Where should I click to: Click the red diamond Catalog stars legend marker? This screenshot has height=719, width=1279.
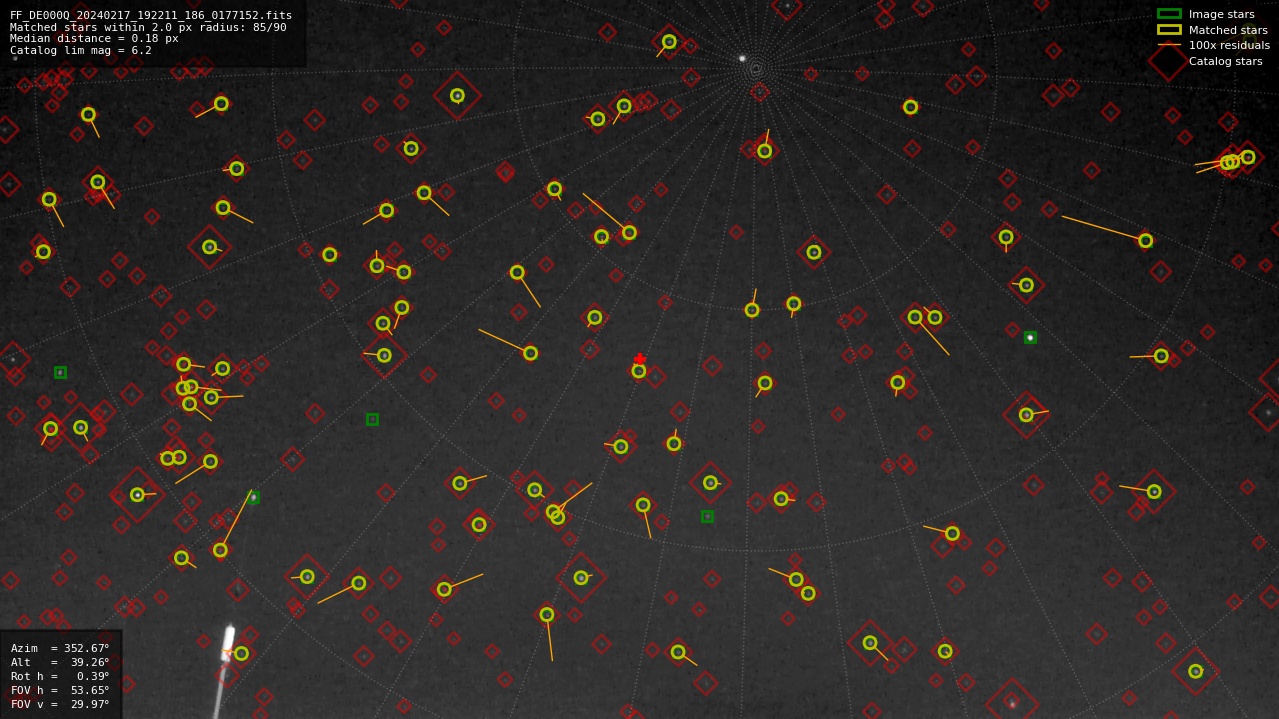(1169, 61)
